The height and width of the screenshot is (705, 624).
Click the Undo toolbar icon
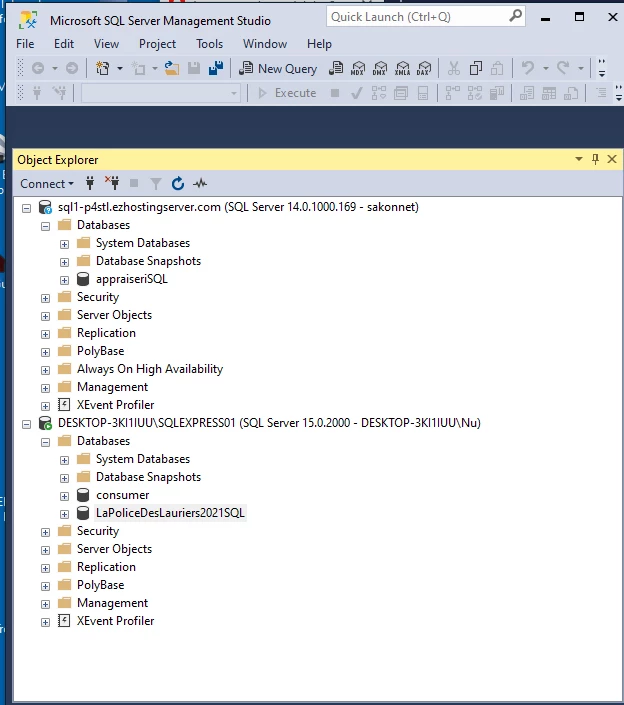pos(528,68)
